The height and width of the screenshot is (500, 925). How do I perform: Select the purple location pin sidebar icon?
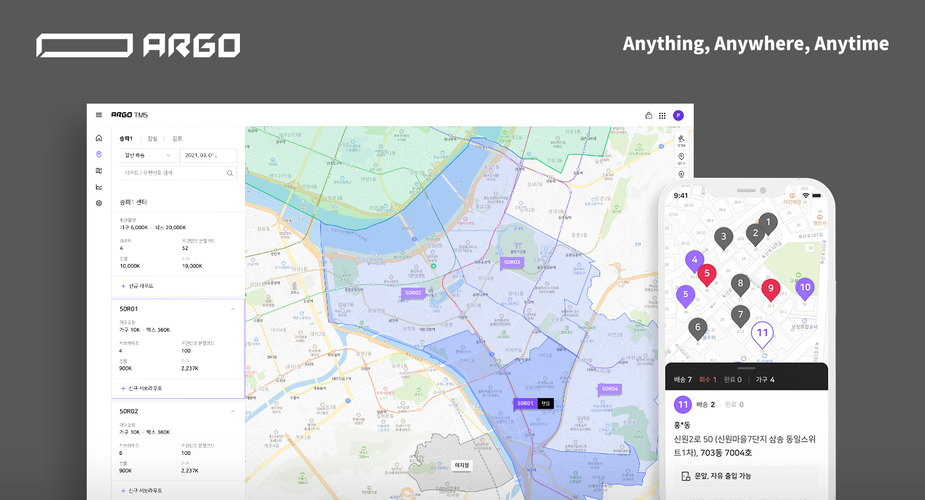(98, 155)
